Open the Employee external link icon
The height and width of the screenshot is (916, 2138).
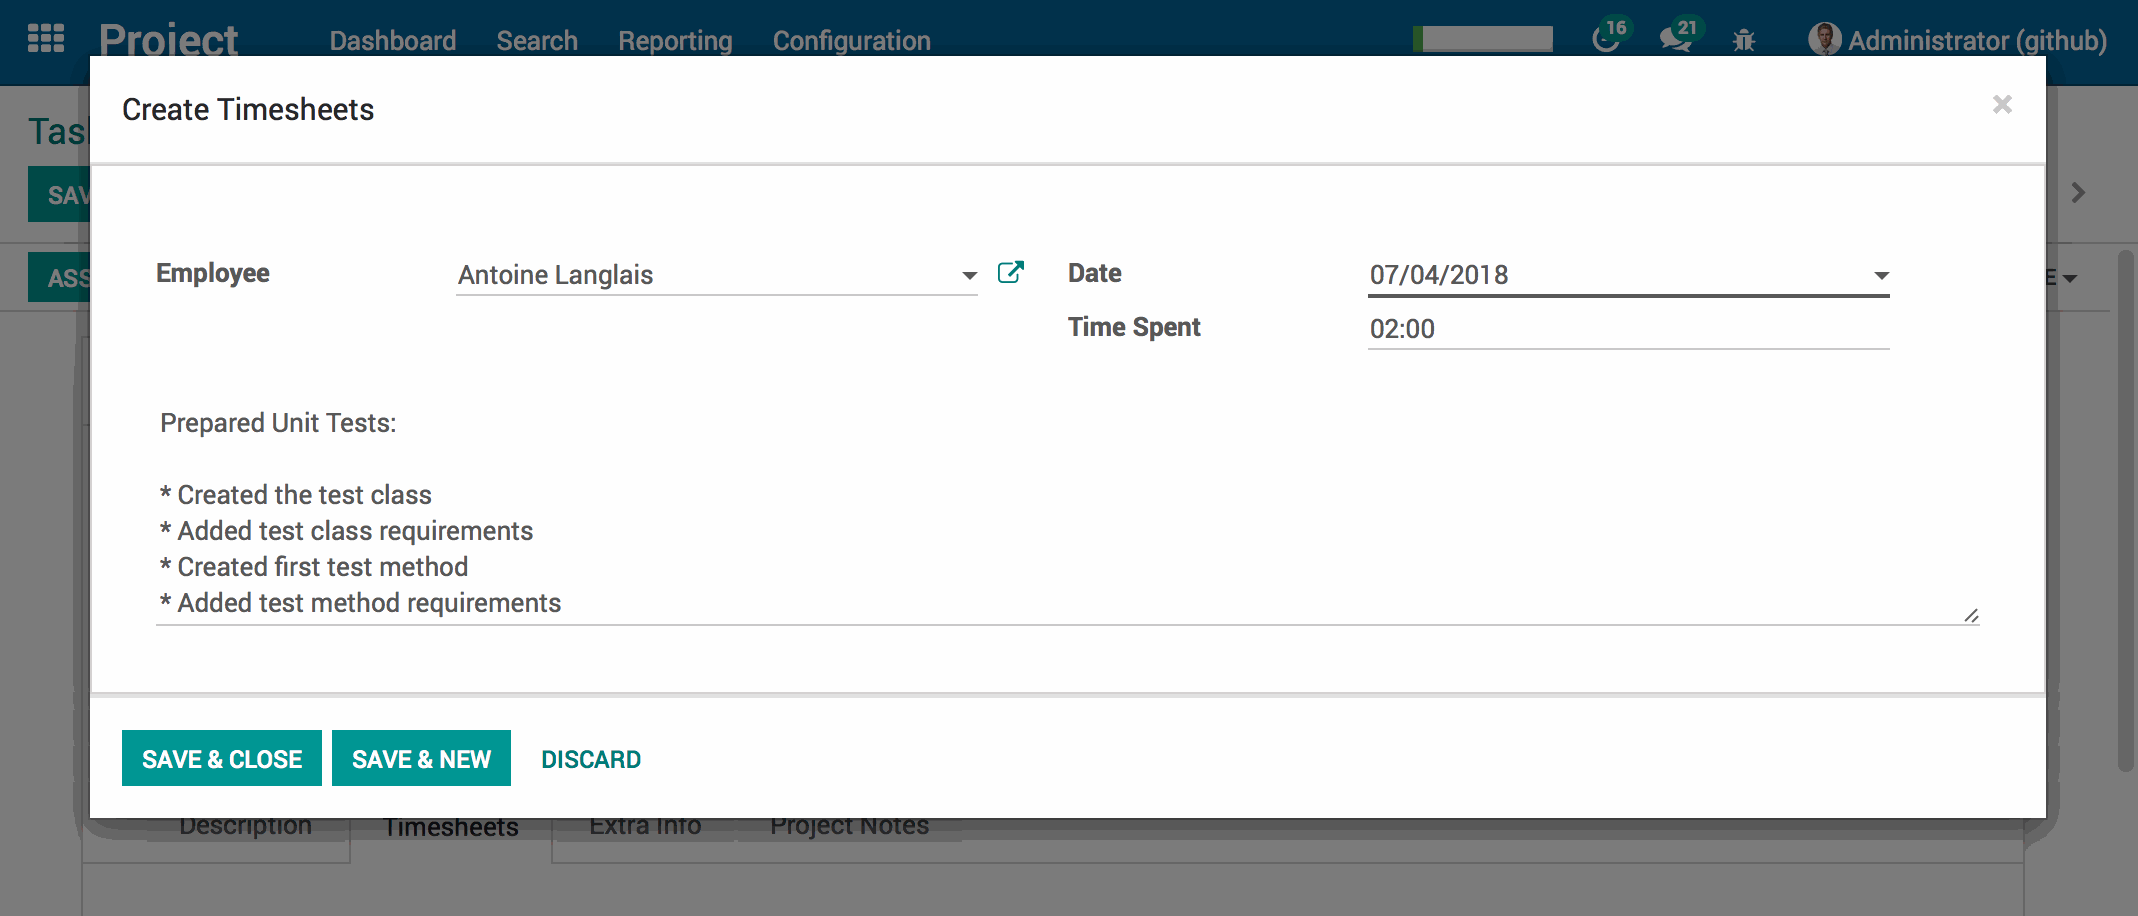click(1011, 272)
